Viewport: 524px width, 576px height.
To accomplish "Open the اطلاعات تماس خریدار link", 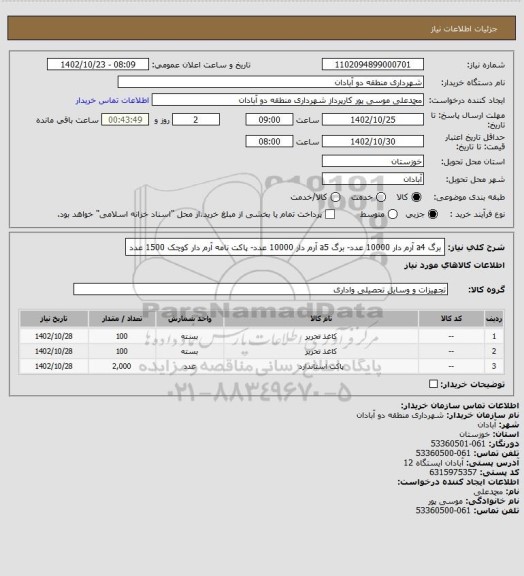I will [x=112, y=100].
